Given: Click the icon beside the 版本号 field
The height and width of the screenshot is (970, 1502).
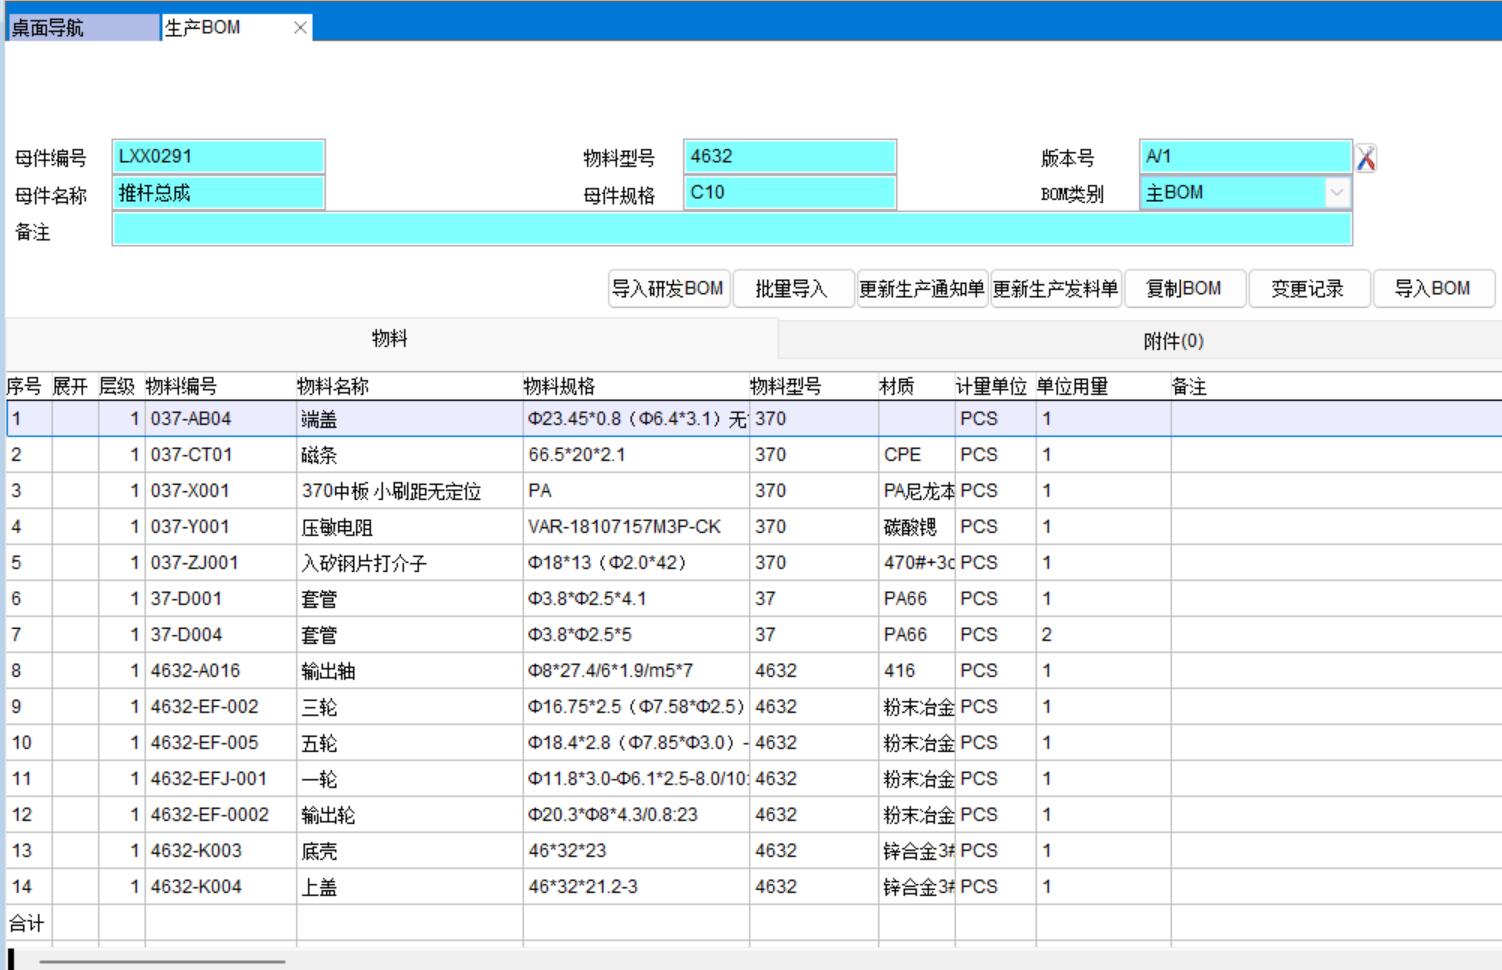Looking at the screenshot, I should (1366, 158).
